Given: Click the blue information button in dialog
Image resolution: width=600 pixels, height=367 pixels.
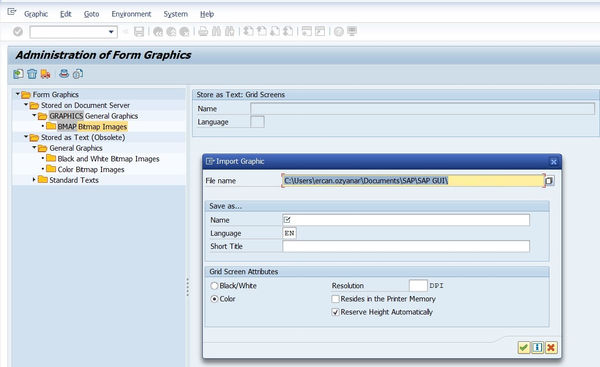Looking at the screenshot, I should tap(537, 347).
